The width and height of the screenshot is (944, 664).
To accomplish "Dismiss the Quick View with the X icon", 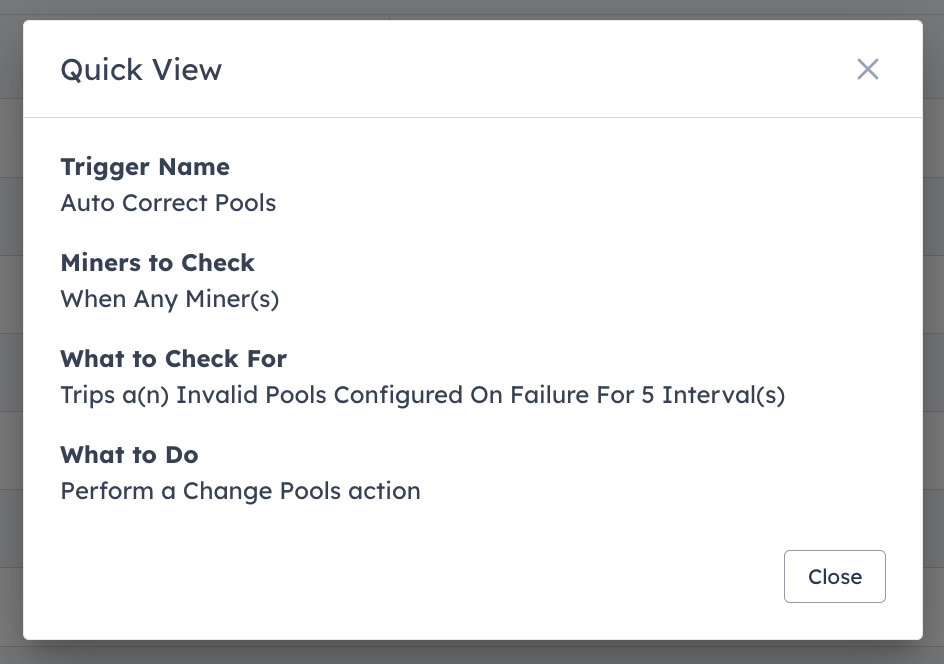I will pyautogui.click(x=867, y=69).
